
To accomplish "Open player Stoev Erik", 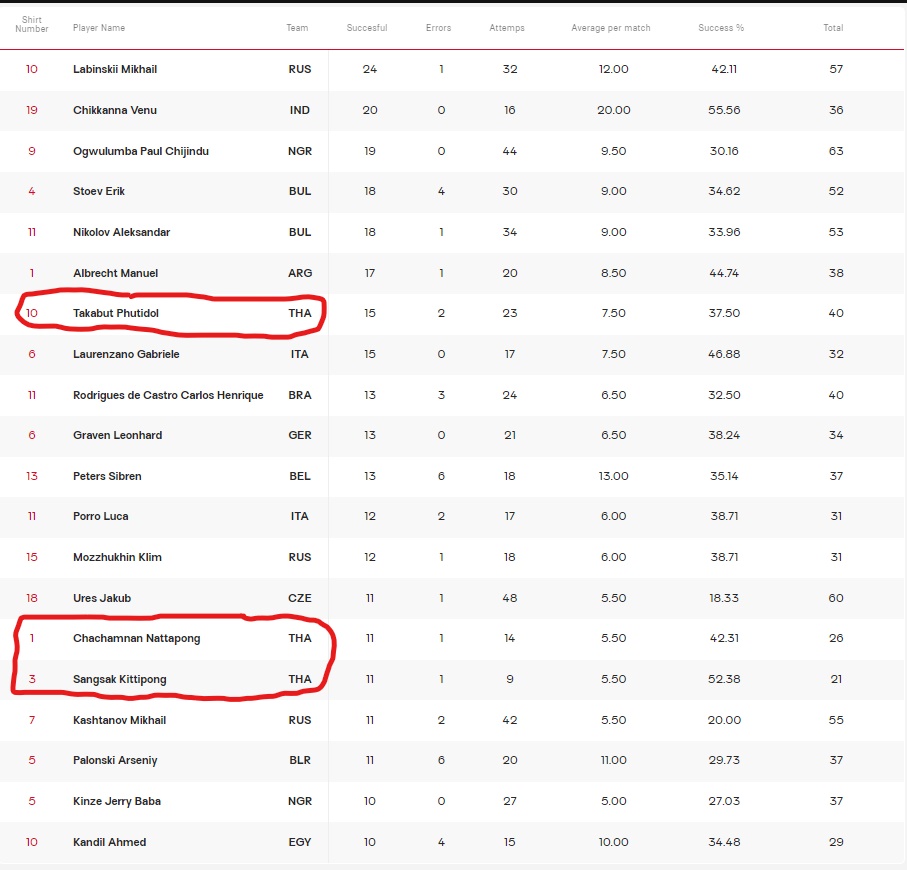I will (x=99, y=191).
